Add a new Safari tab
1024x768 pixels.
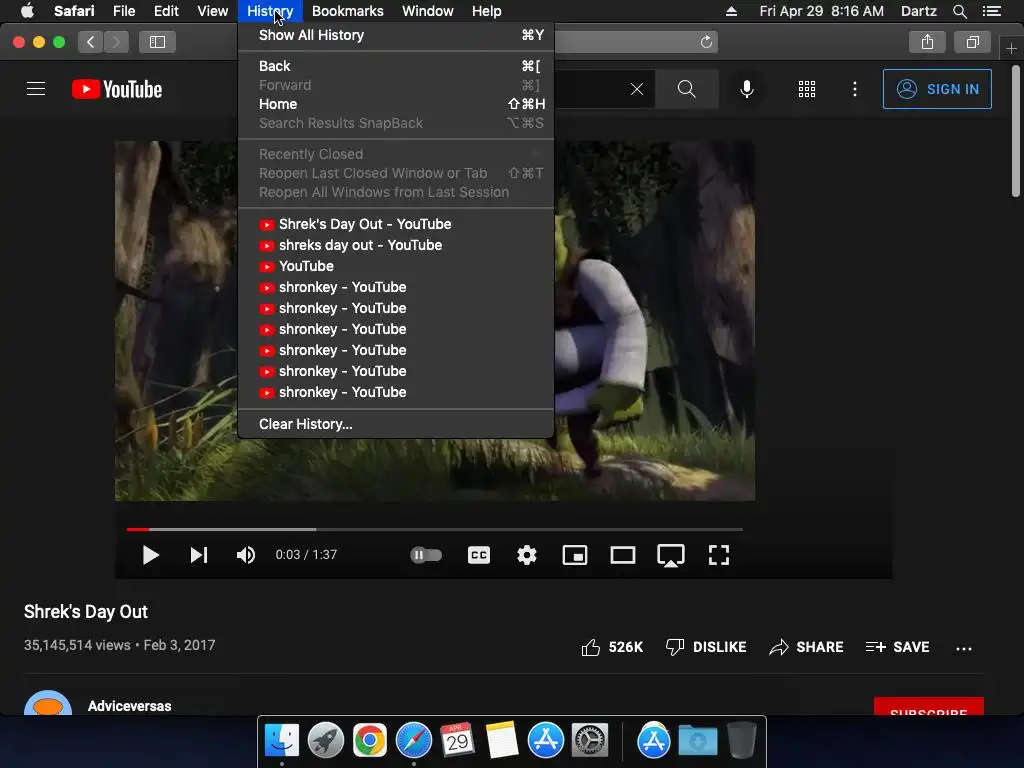click(x=1011, y=48)
